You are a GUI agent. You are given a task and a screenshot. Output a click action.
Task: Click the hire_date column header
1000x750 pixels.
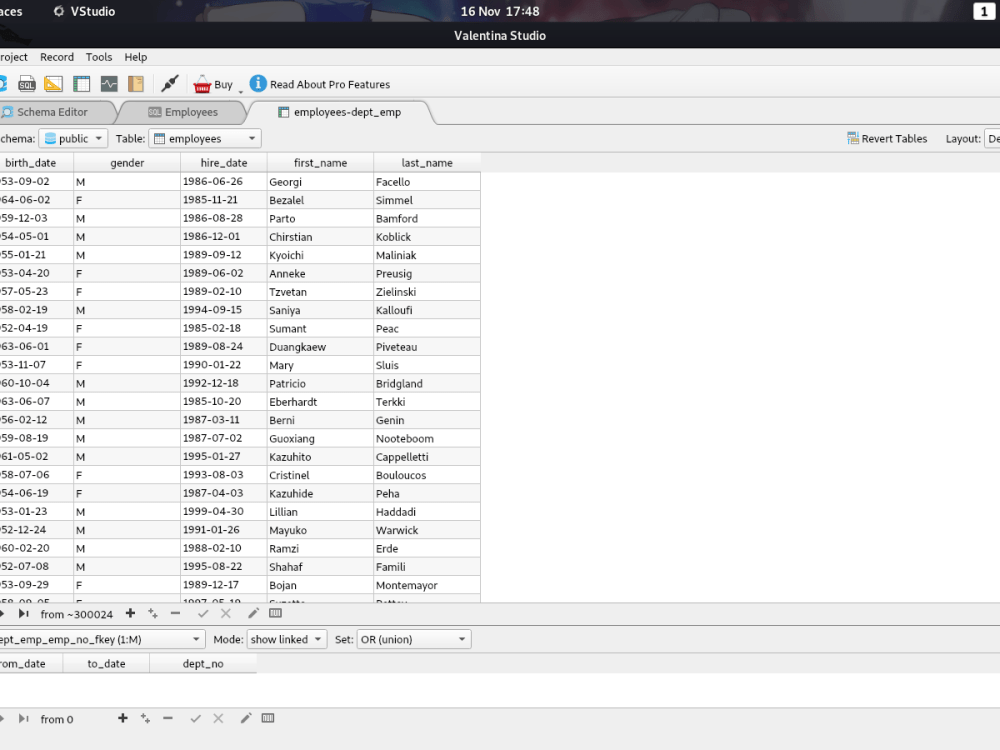coord(224,163)
